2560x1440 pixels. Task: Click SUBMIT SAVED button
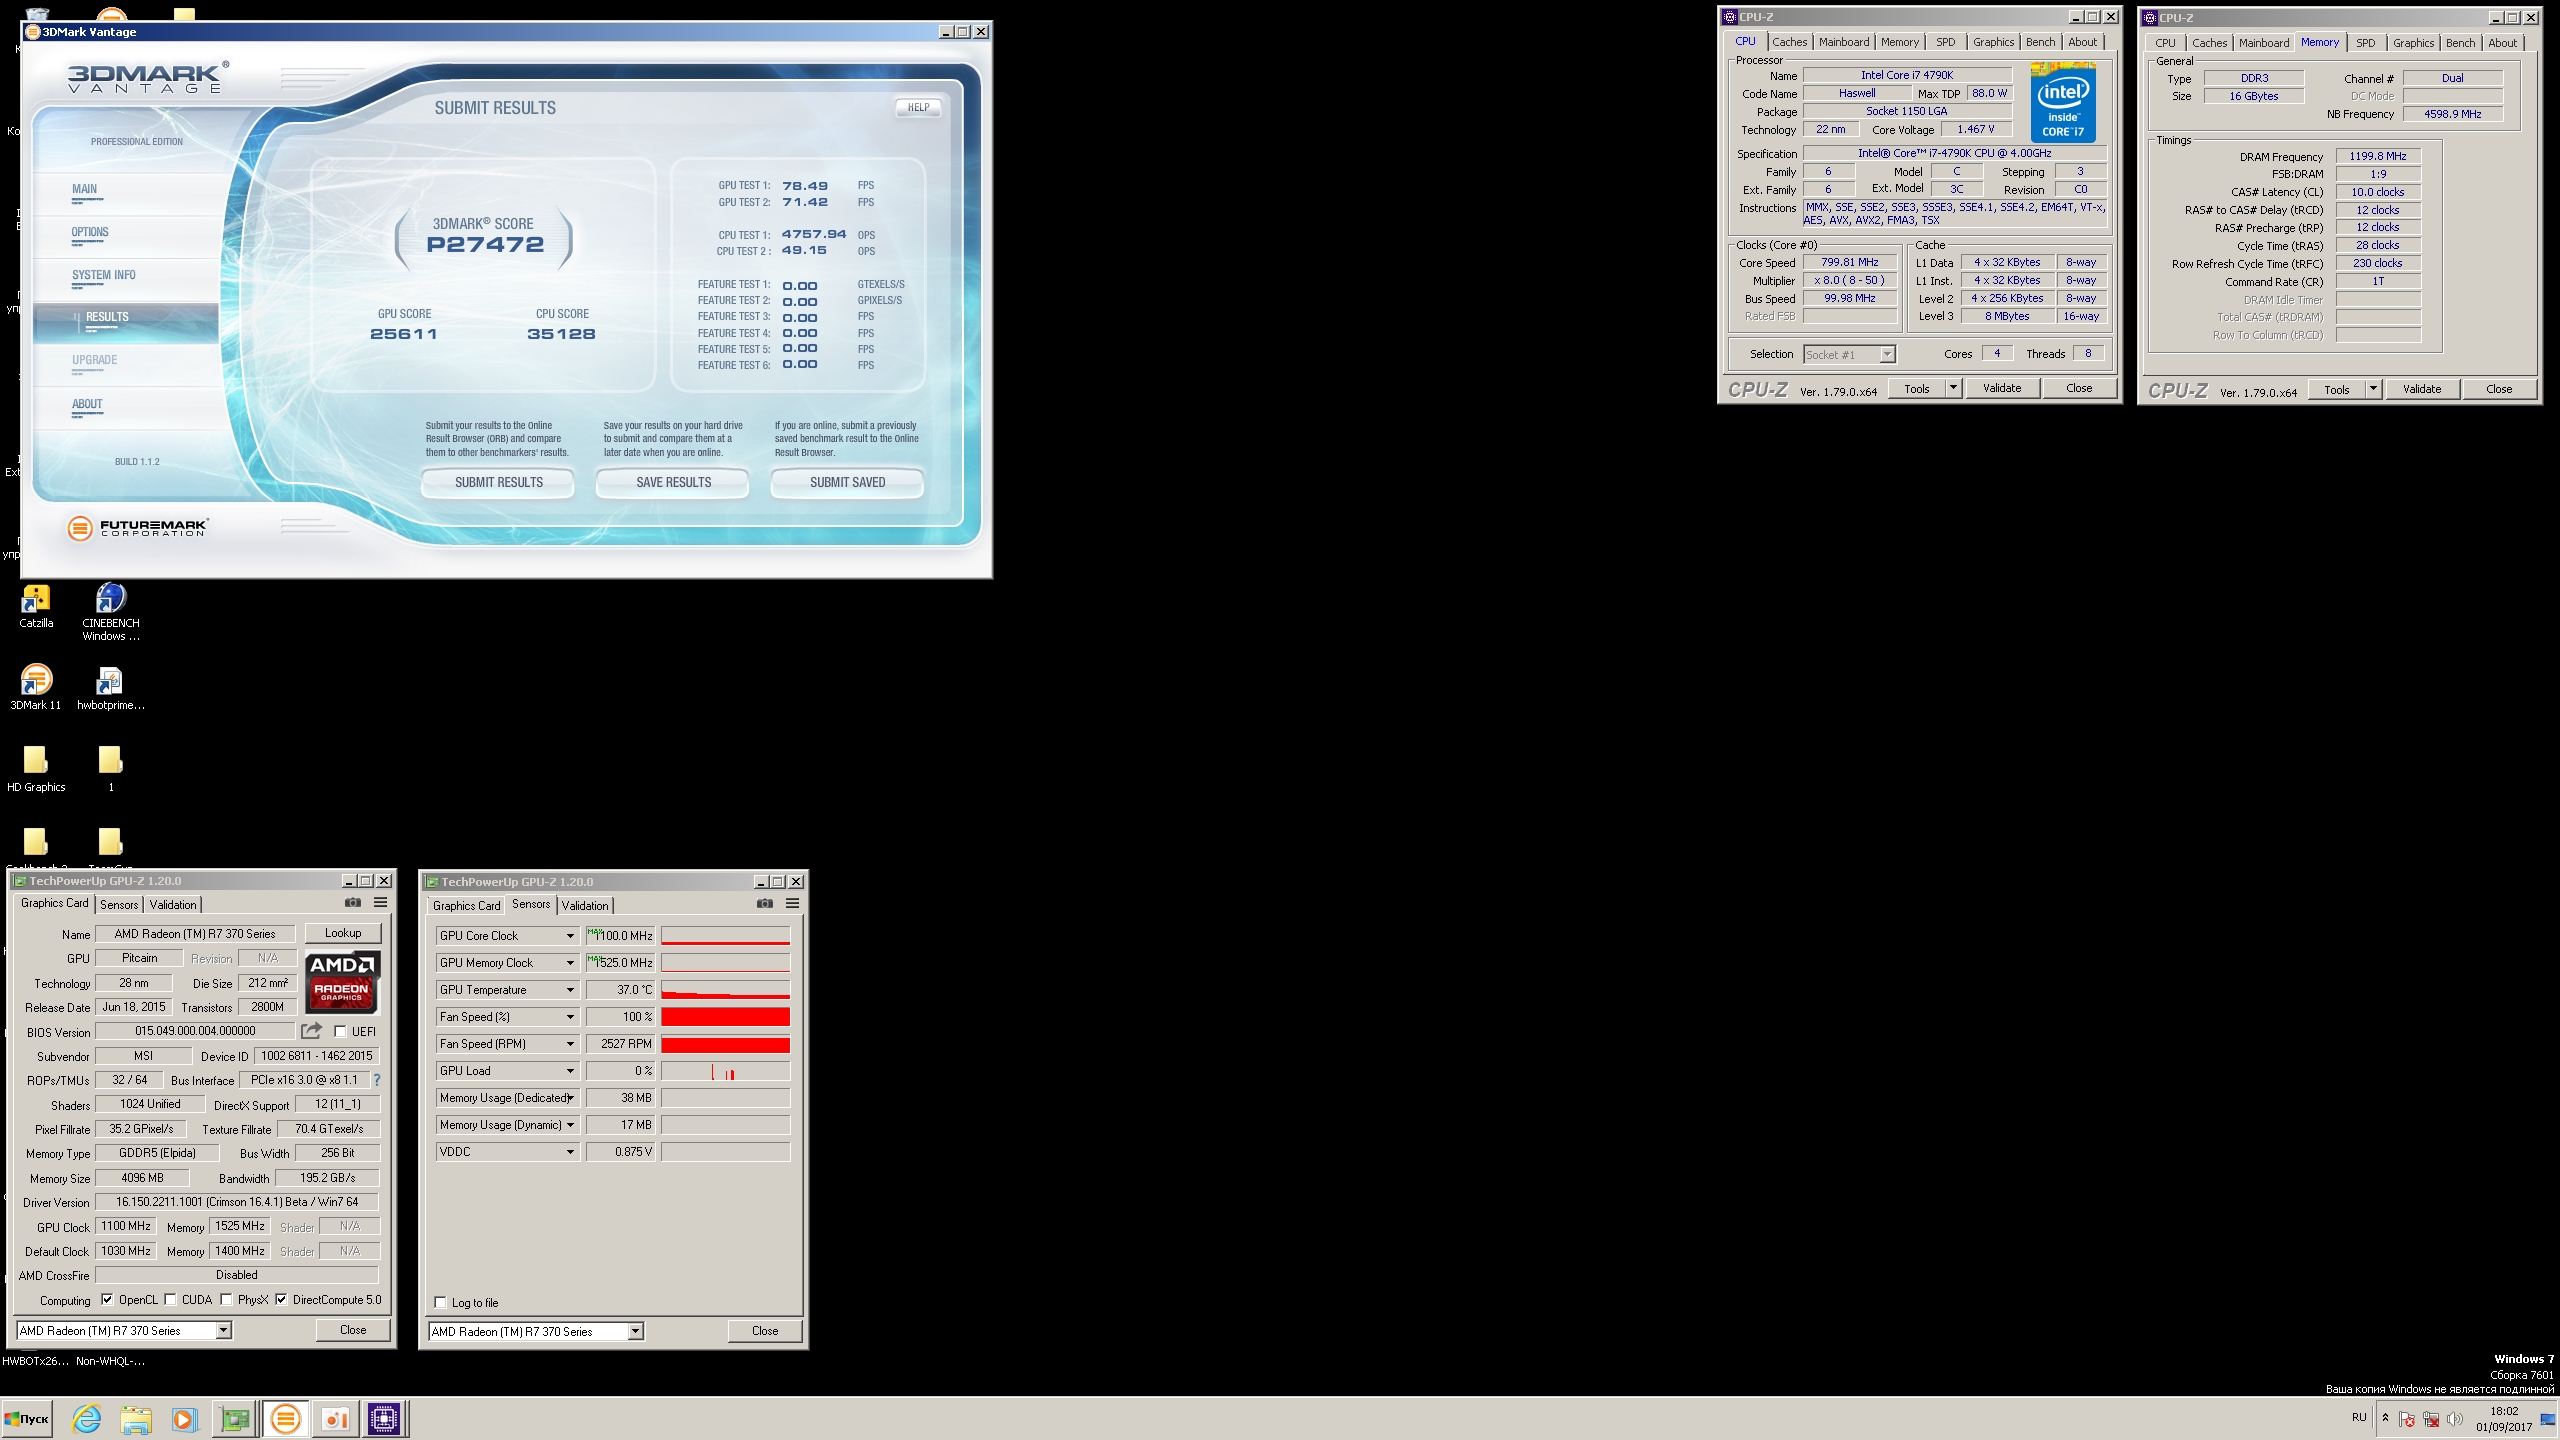[847, 482]
